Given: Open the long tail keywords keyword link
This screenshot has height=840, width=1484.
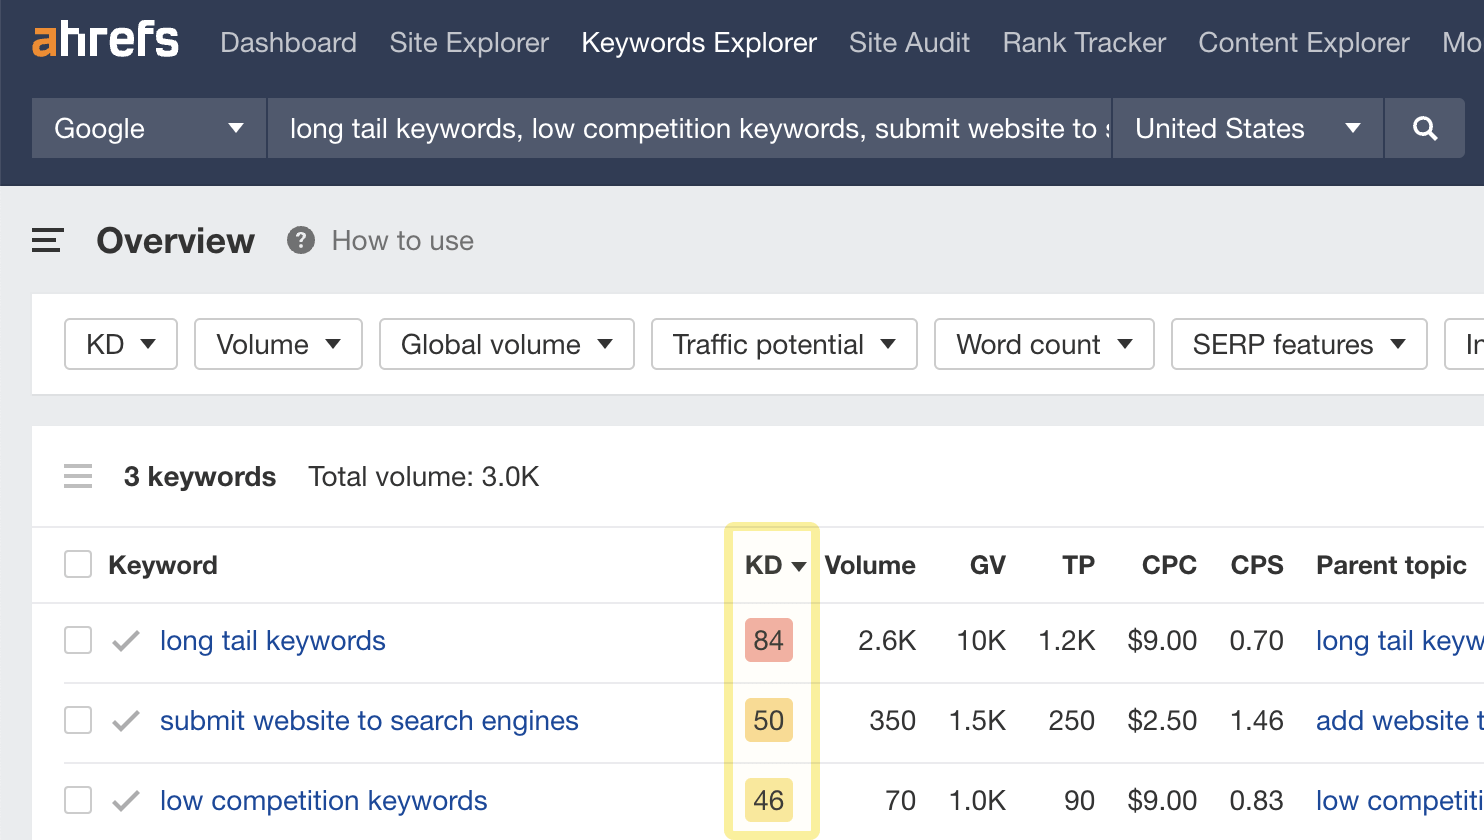Looking at the screenshot, I should coord(273,641).
